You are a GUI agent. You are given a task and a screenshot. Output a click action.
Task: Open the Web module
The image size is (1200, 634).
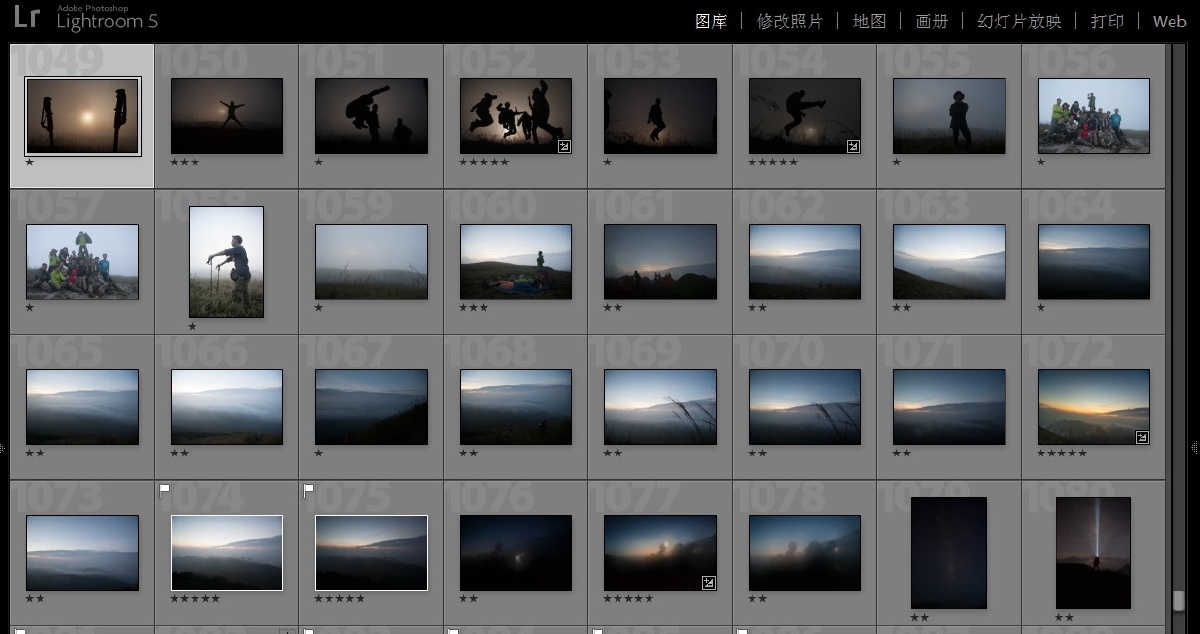1169,21
